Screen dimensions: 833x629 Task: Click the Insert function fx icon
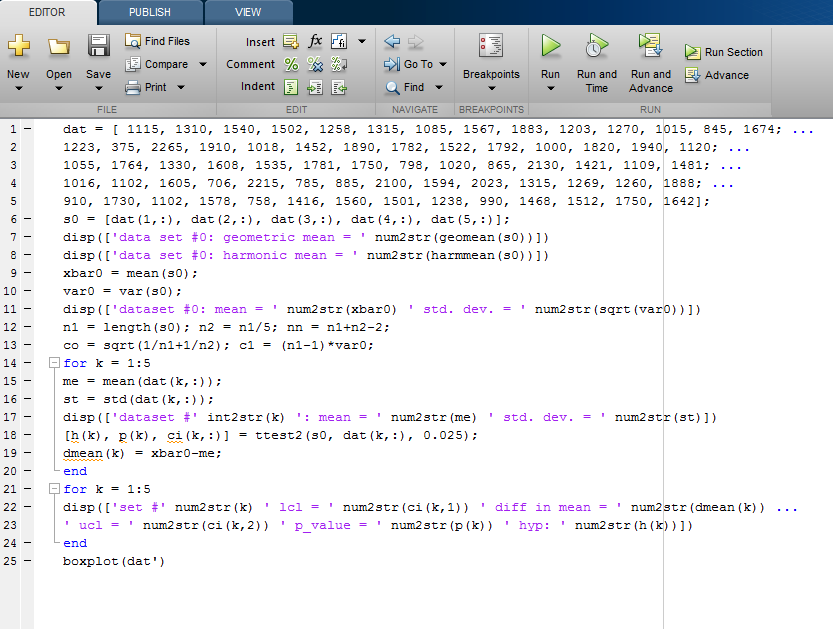(x=315, y=41)
